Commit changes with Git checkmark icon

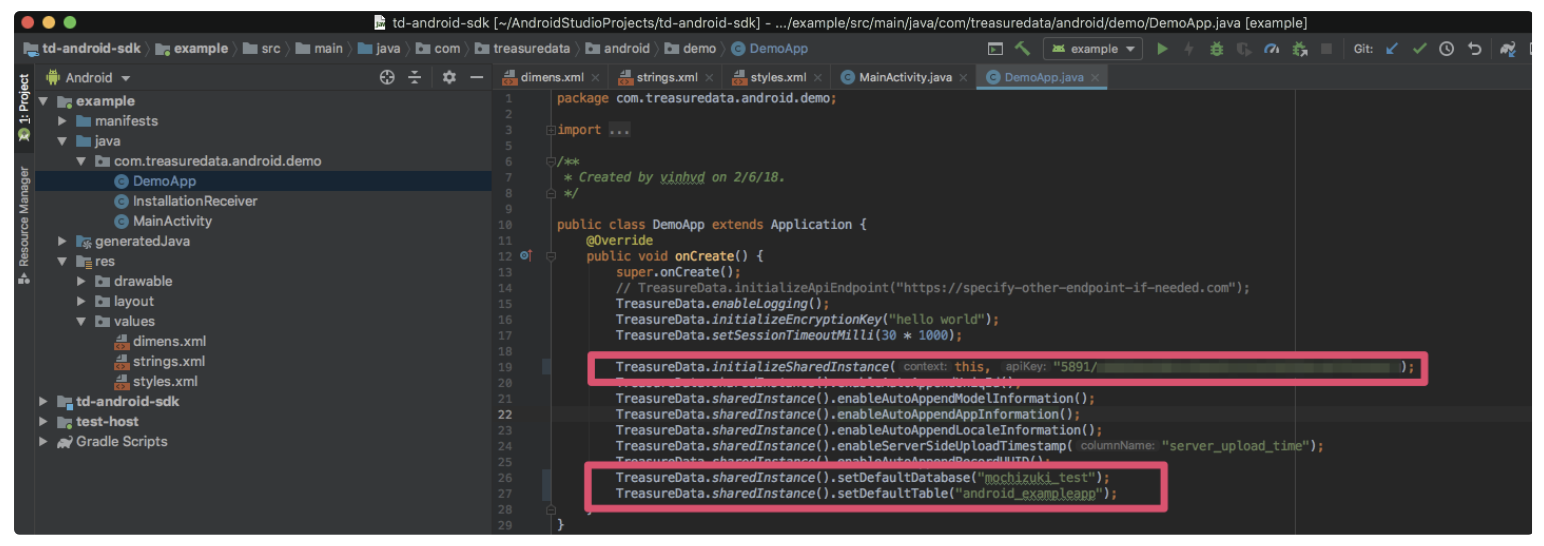1418,49
